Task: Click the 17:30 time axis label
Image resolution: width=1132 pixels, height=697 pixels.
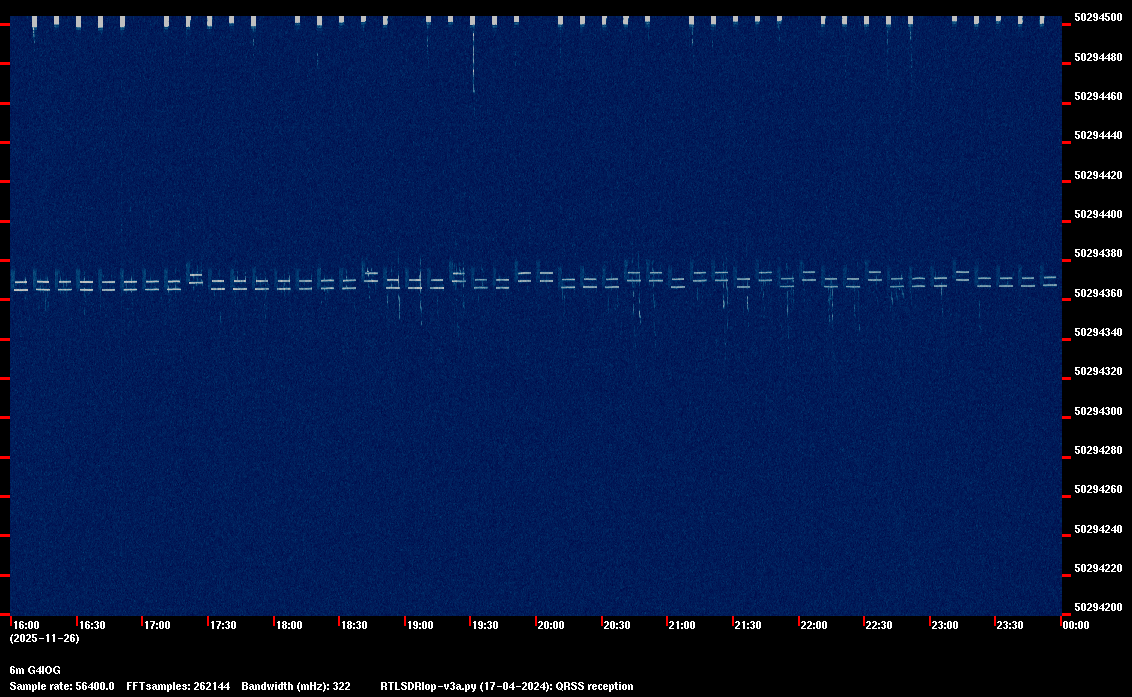Action: (223, 625)
